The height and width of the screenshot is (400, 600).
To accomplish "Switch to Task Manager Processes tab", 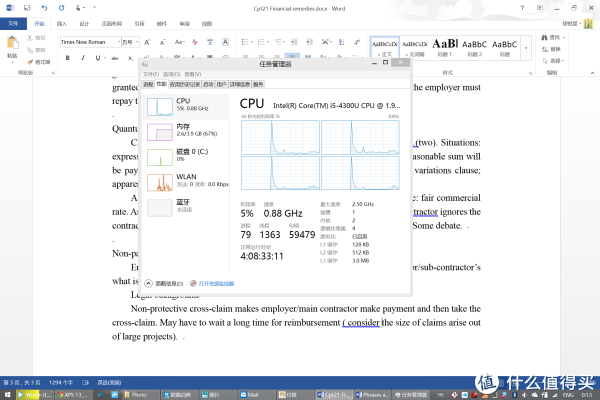I will pos(148,84).
